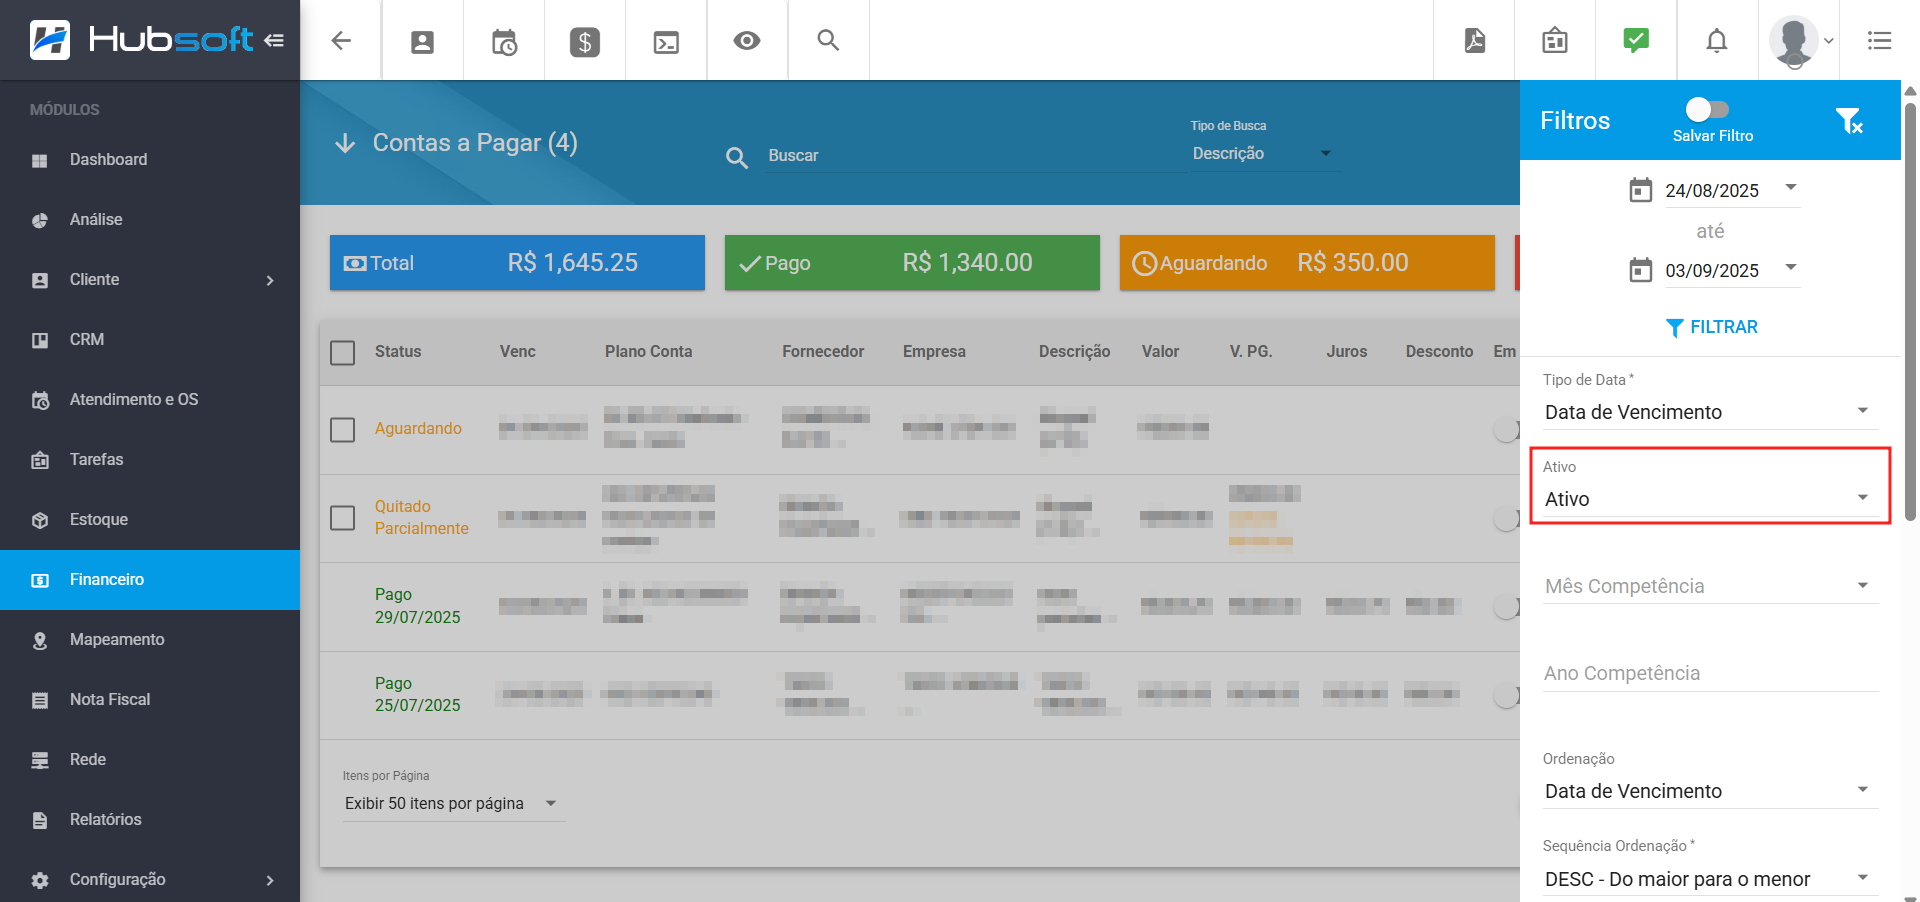Viewport: 1920px width, 902px height.
Task: Click the eye icon in the top toolbar
Action: pos(747,41)
